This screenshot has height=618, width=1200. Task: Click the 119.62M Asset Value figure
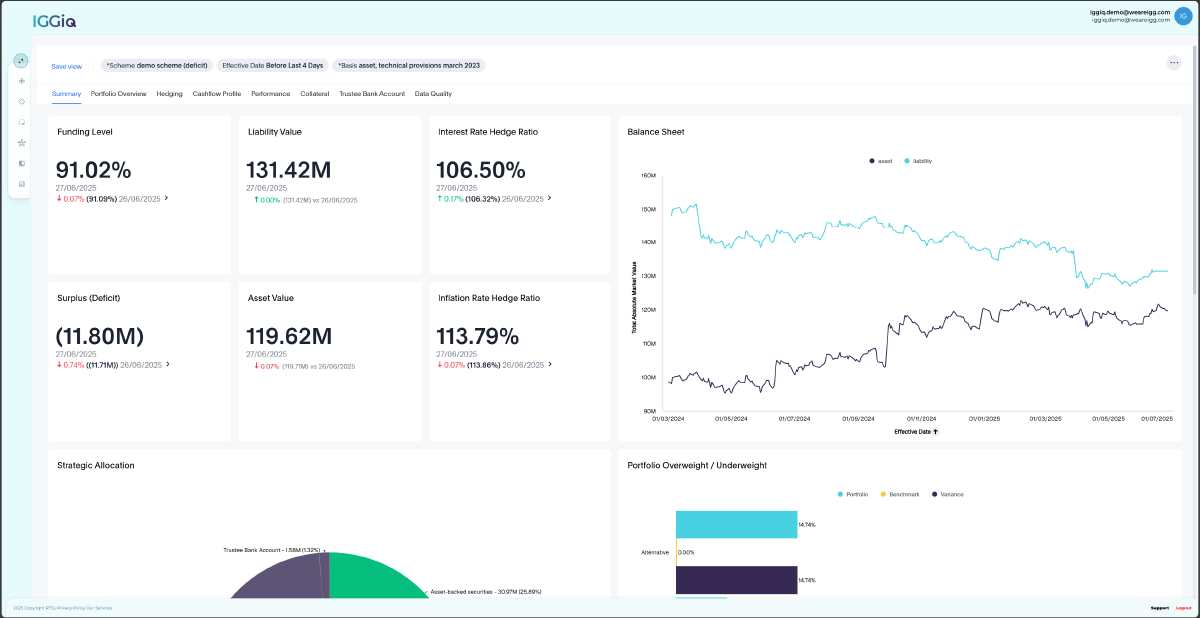[289, 335]
